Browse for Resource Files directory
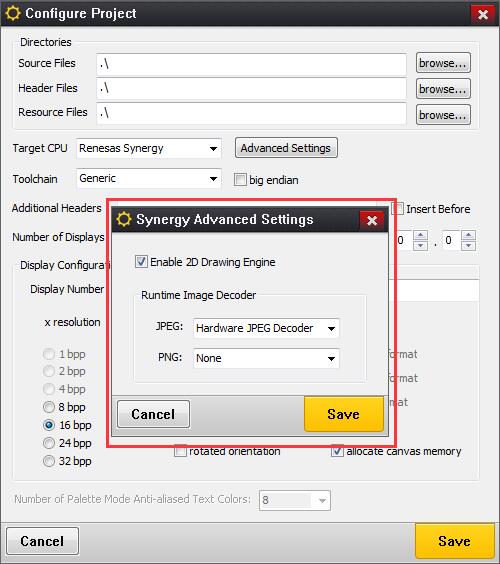Image resolution: width=500 pixels, height=564 pixels. 443,115
